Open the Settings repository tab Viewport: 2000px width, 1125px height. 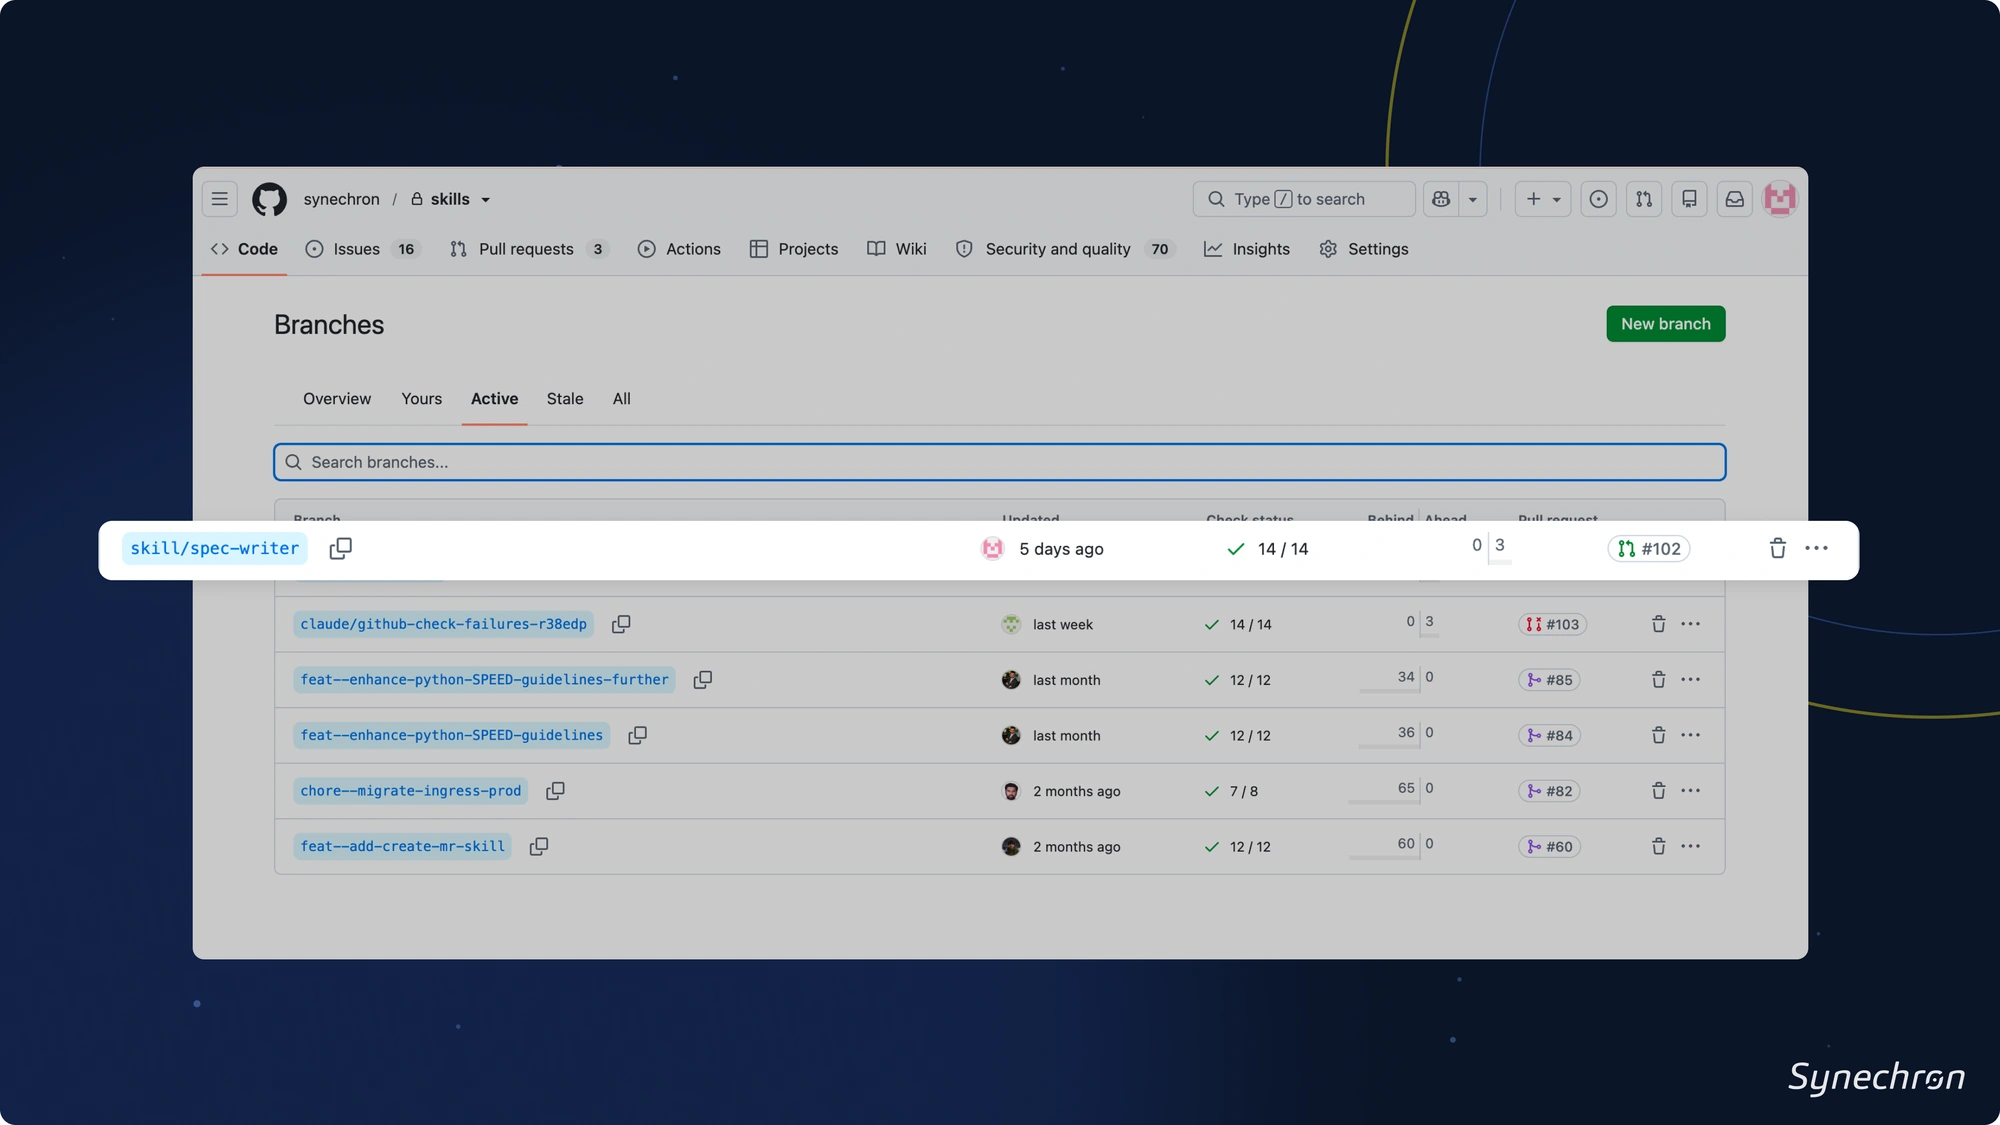click(1364, 249)
